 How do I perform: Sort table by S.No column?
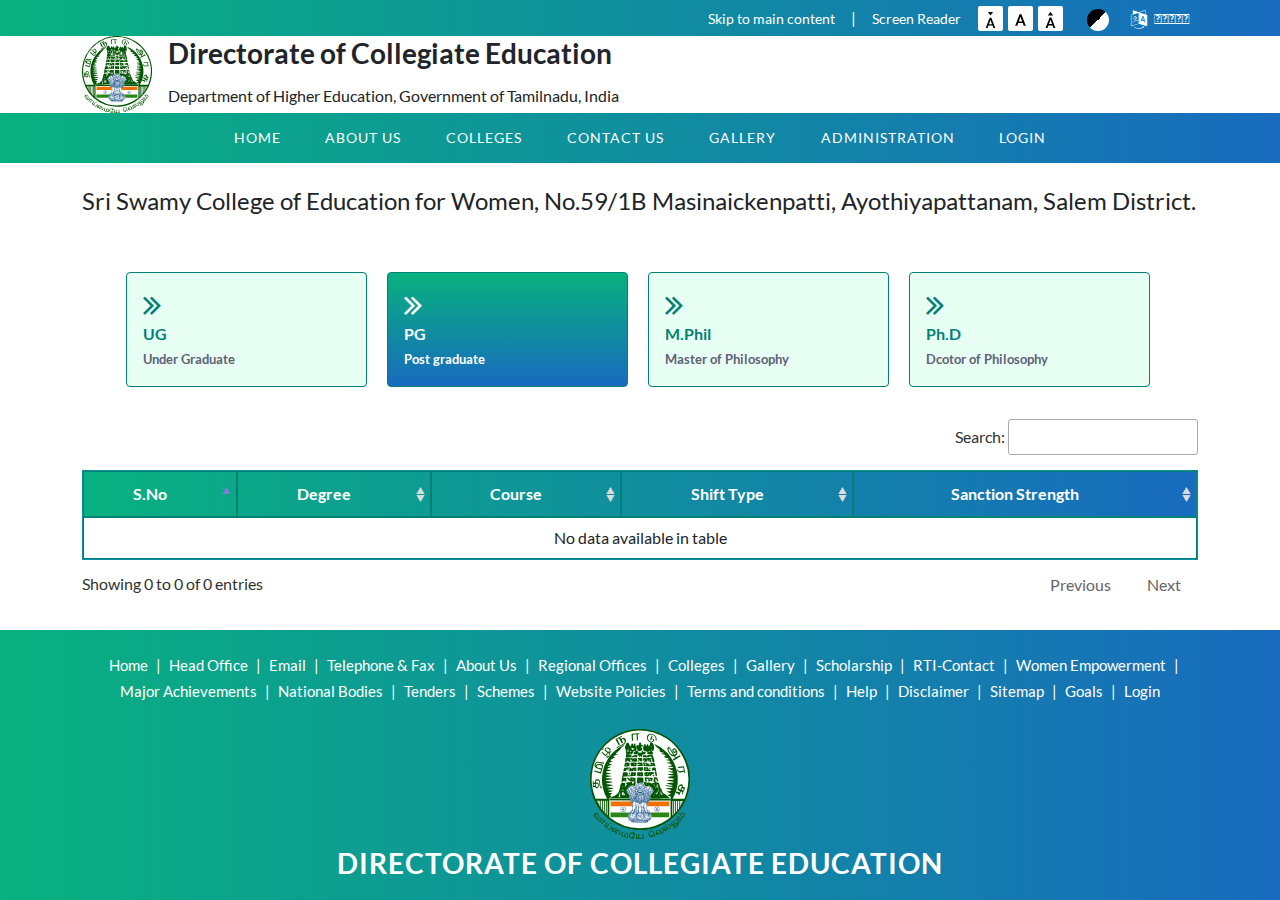160,494
